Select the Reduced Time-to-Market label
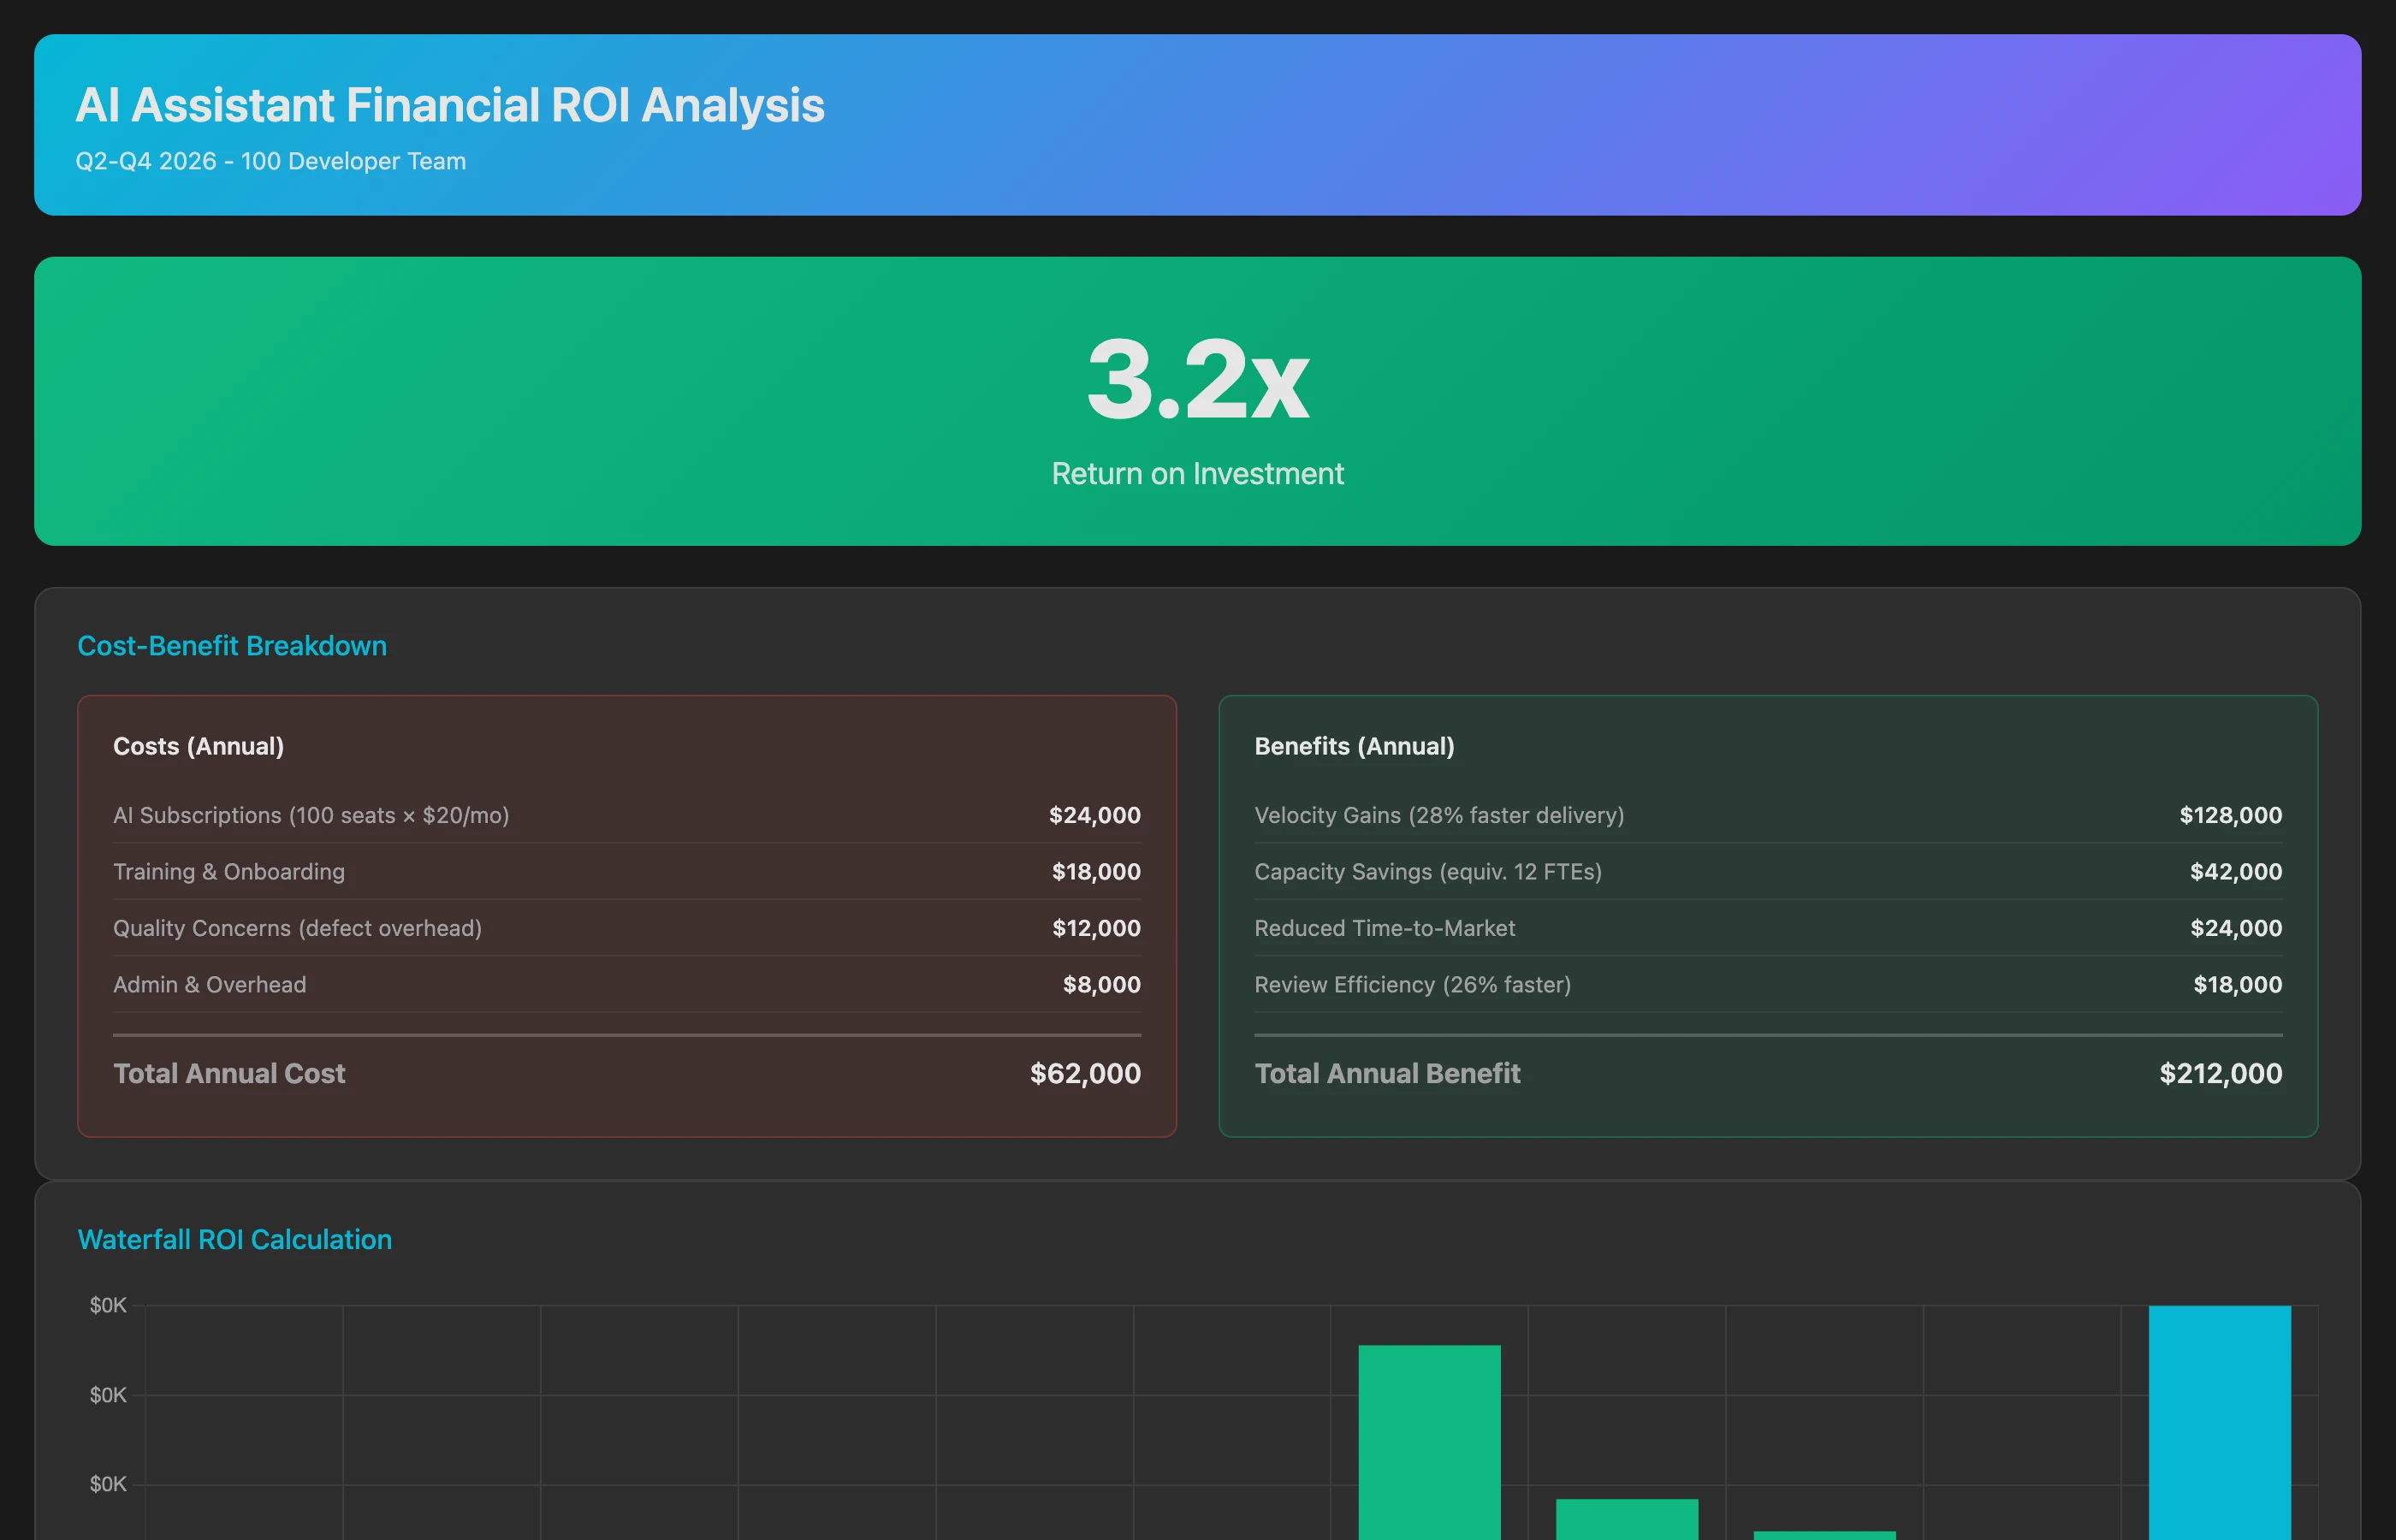 click(1385, 928)
